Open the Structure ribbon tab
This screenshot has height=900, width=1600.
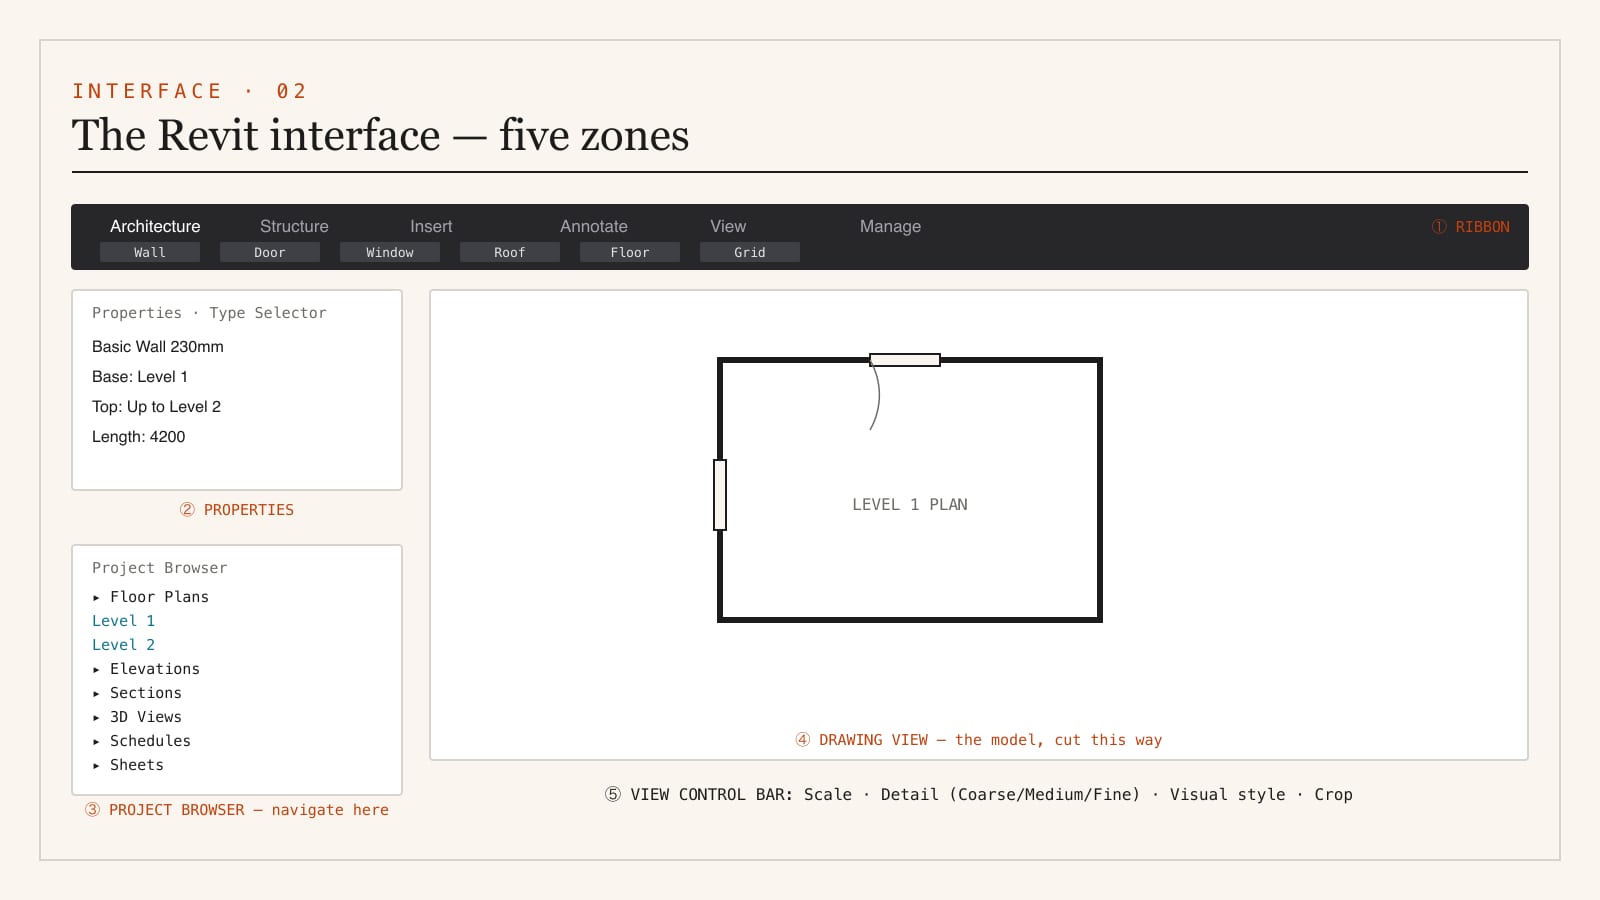(294, 226)
